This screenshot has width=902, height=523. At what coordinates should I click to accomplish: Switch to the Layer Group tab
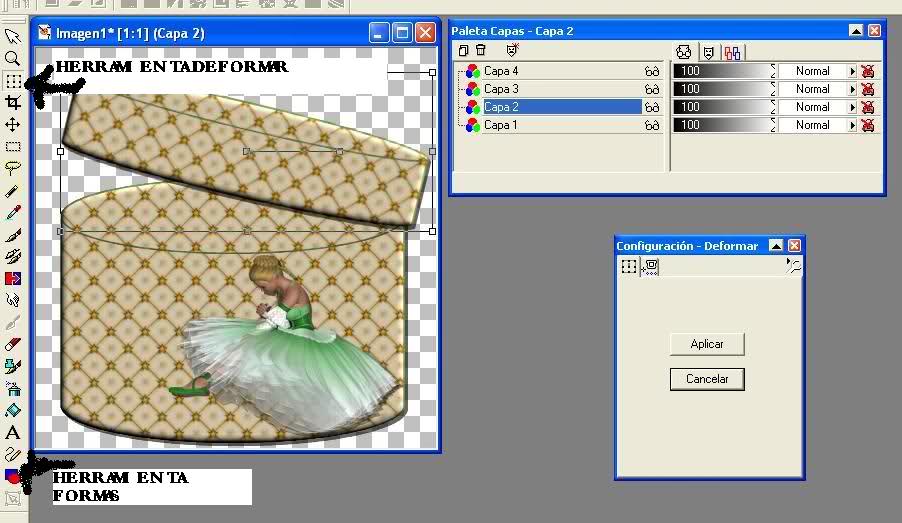point(732,53)
